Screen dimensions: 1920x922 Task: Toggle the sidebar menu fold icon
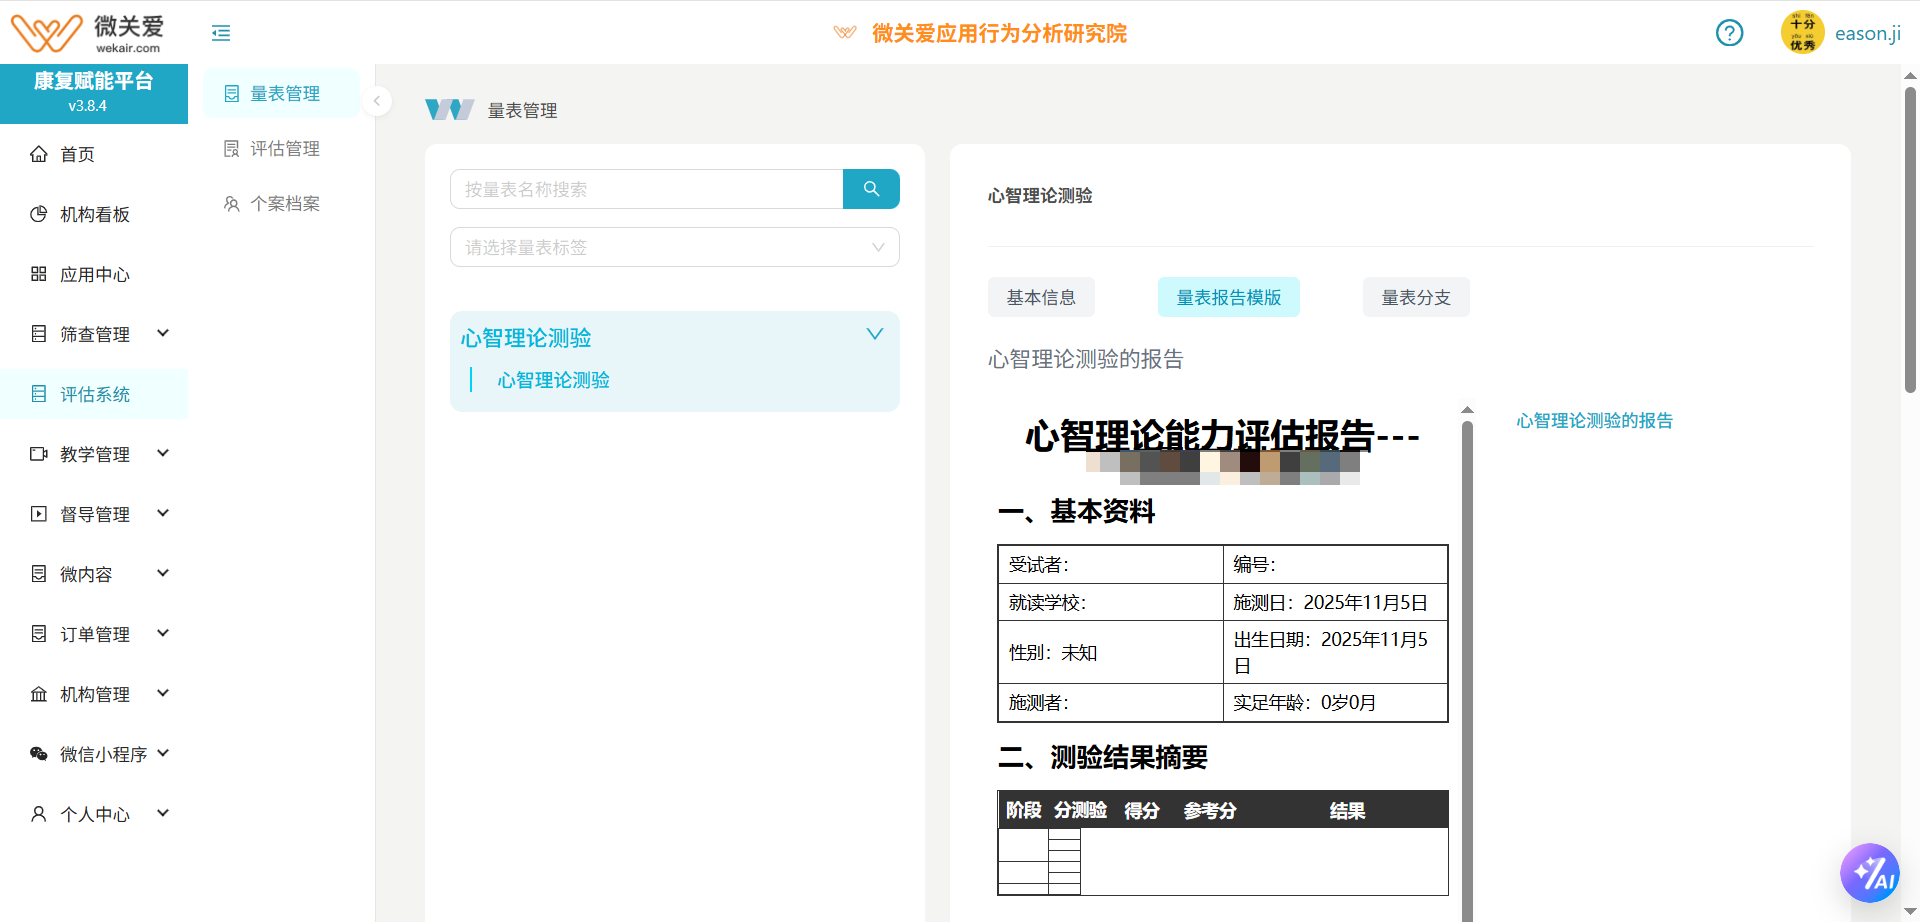(x=221, y=33)
